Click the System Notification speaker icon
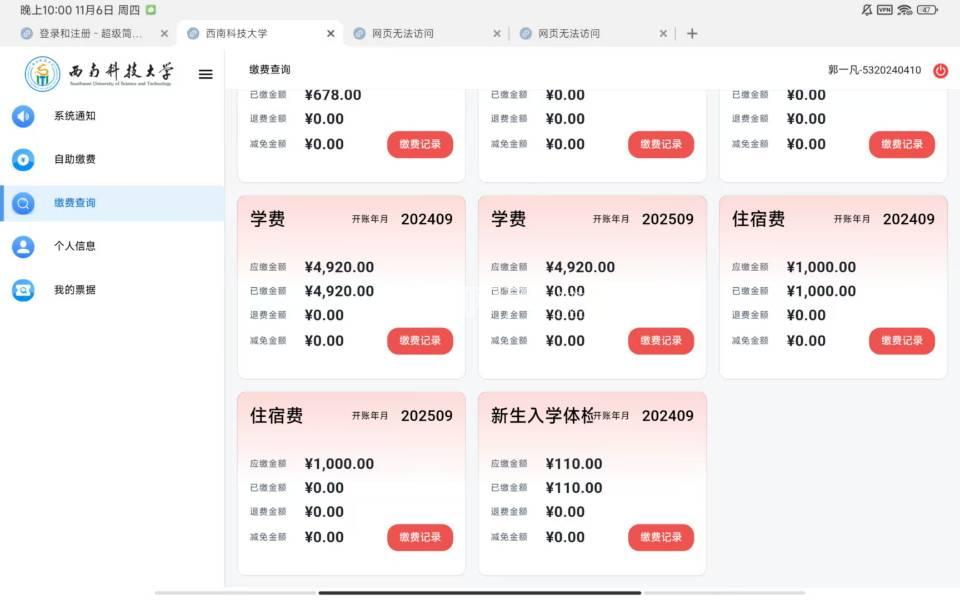Image resolution: width=960 pixels, height=600 pixels. (23, 116)
